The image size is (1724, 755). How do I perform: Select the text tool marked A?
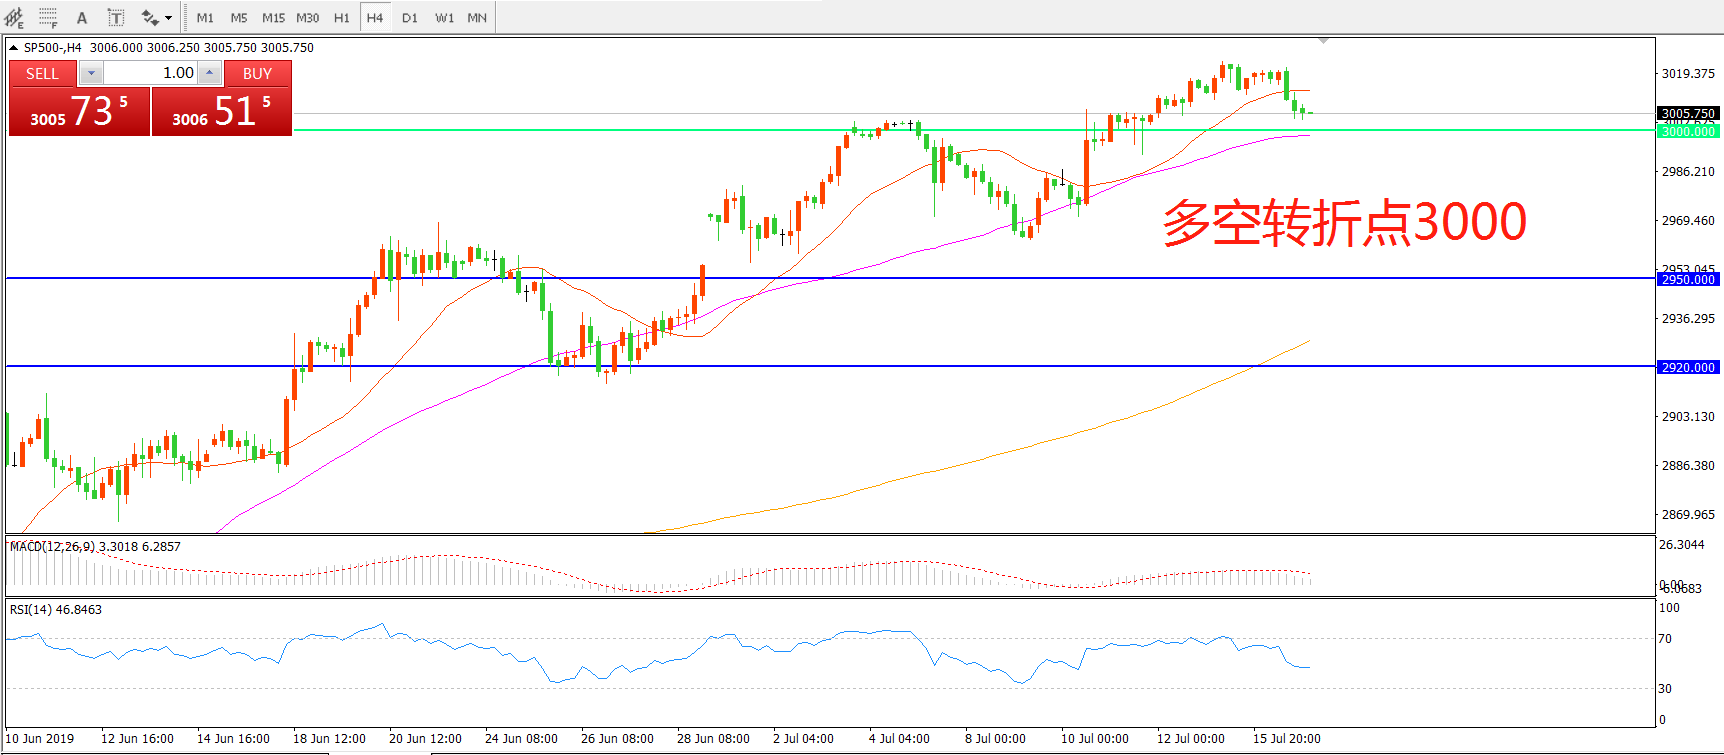tap(82, 17)
